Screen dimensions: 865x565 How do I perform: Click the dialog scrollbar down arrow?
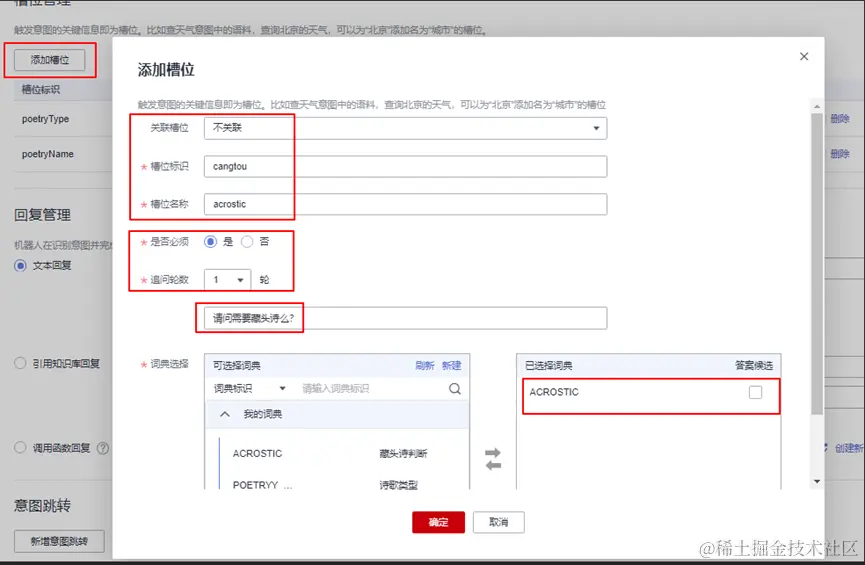[816, 481]
